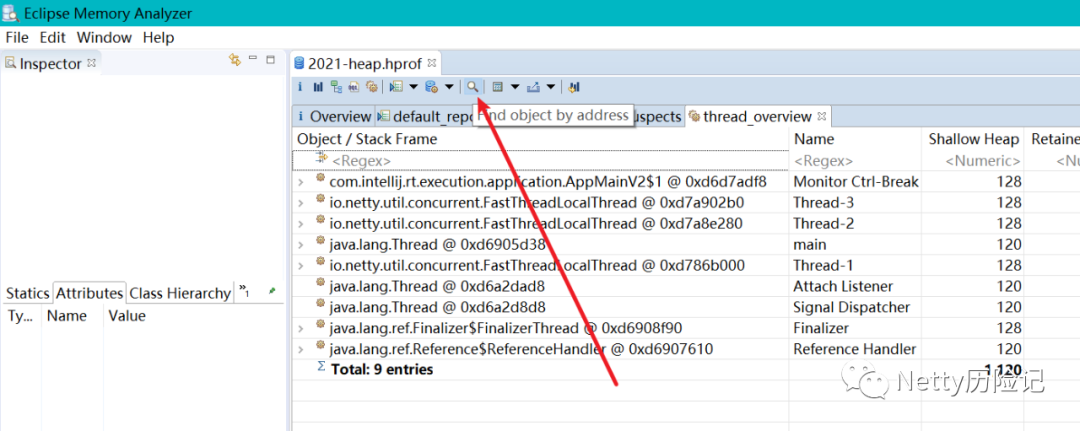Expand the FinalizerThread row
The width and height of the screenshot is (1080, 431).
click(300, 328)
